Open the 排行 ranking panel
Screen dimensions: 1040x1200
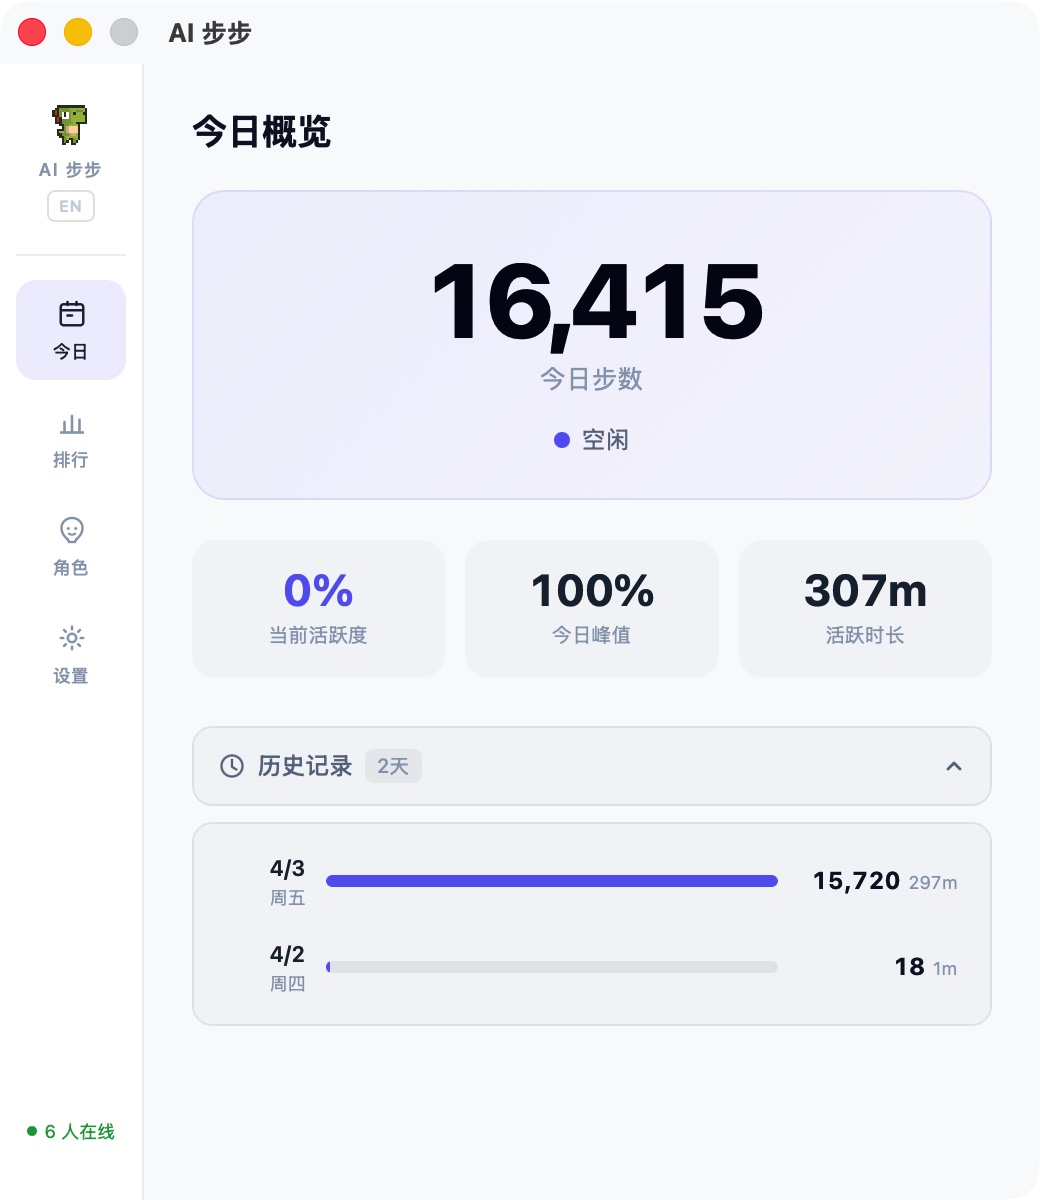[x=71, y=440]
